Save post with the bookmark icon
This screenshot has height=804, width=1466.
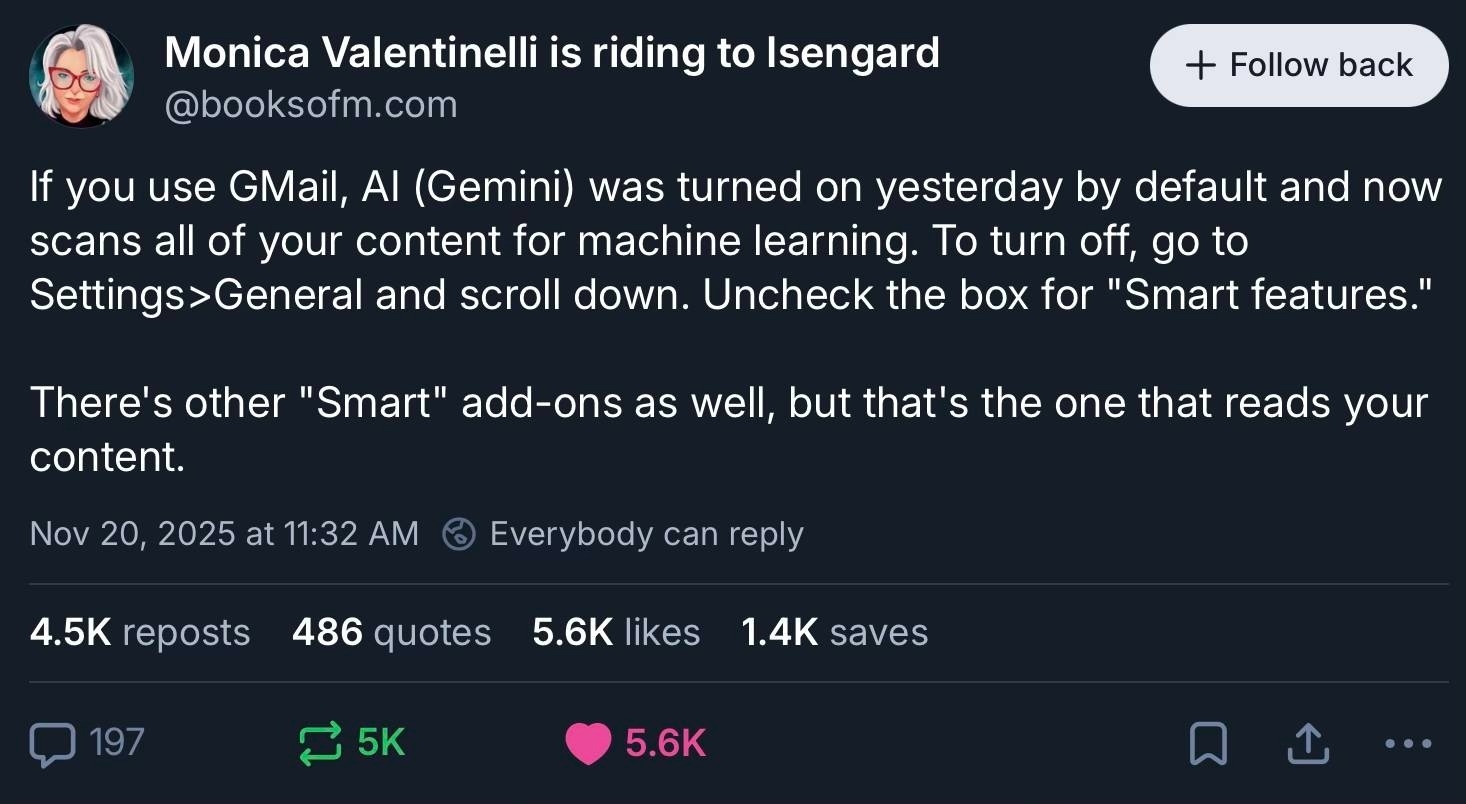(x=1208, y=744)
